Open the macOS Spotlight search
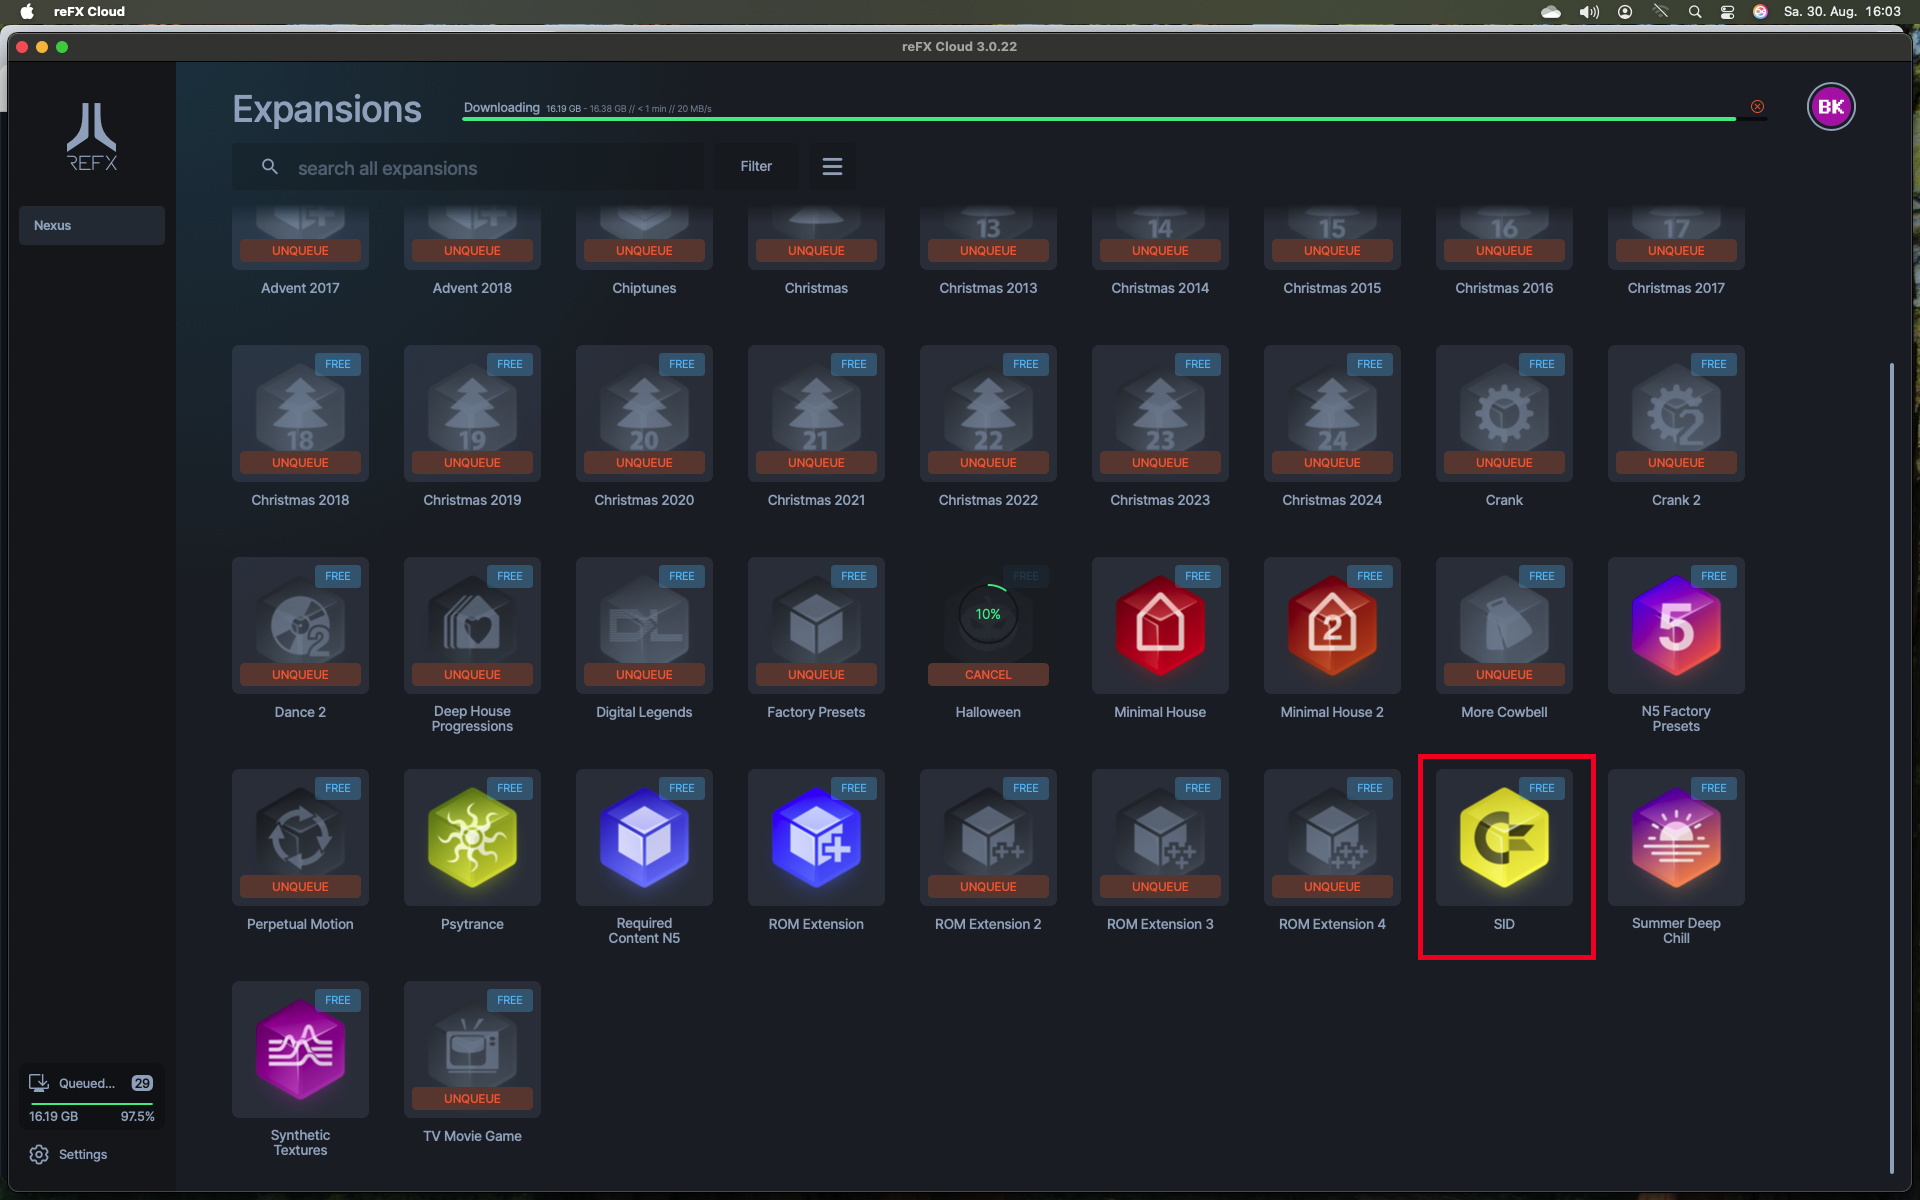Viewport: 1920px width, 1200px height. 1695,12
